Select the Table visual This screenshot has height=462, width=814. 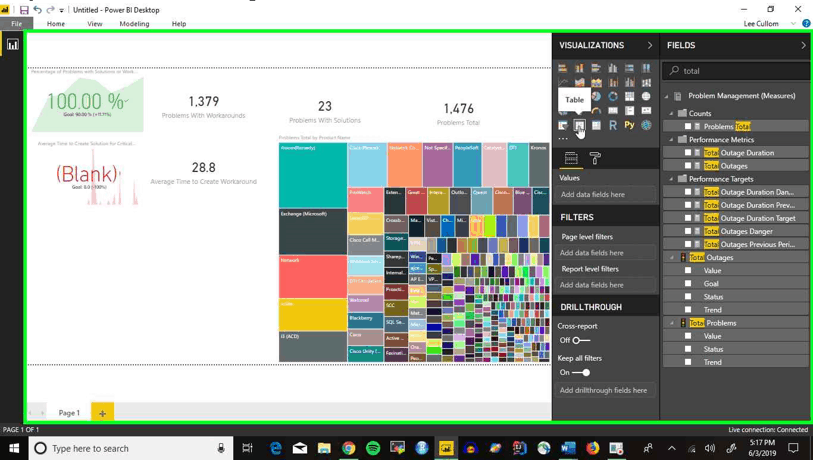(579, 125)
